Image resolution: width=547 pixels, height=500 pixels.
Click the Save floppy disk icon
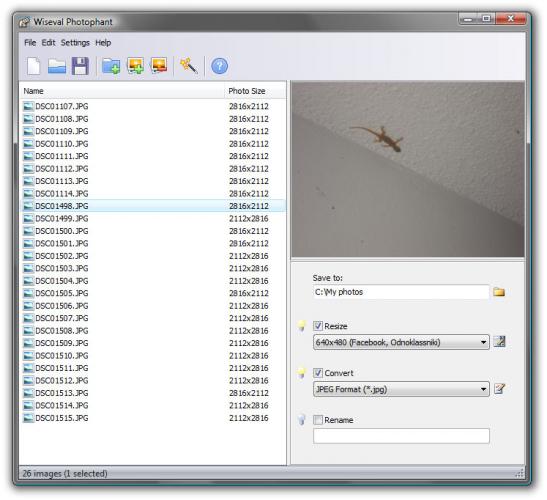(x=80, y=66)
